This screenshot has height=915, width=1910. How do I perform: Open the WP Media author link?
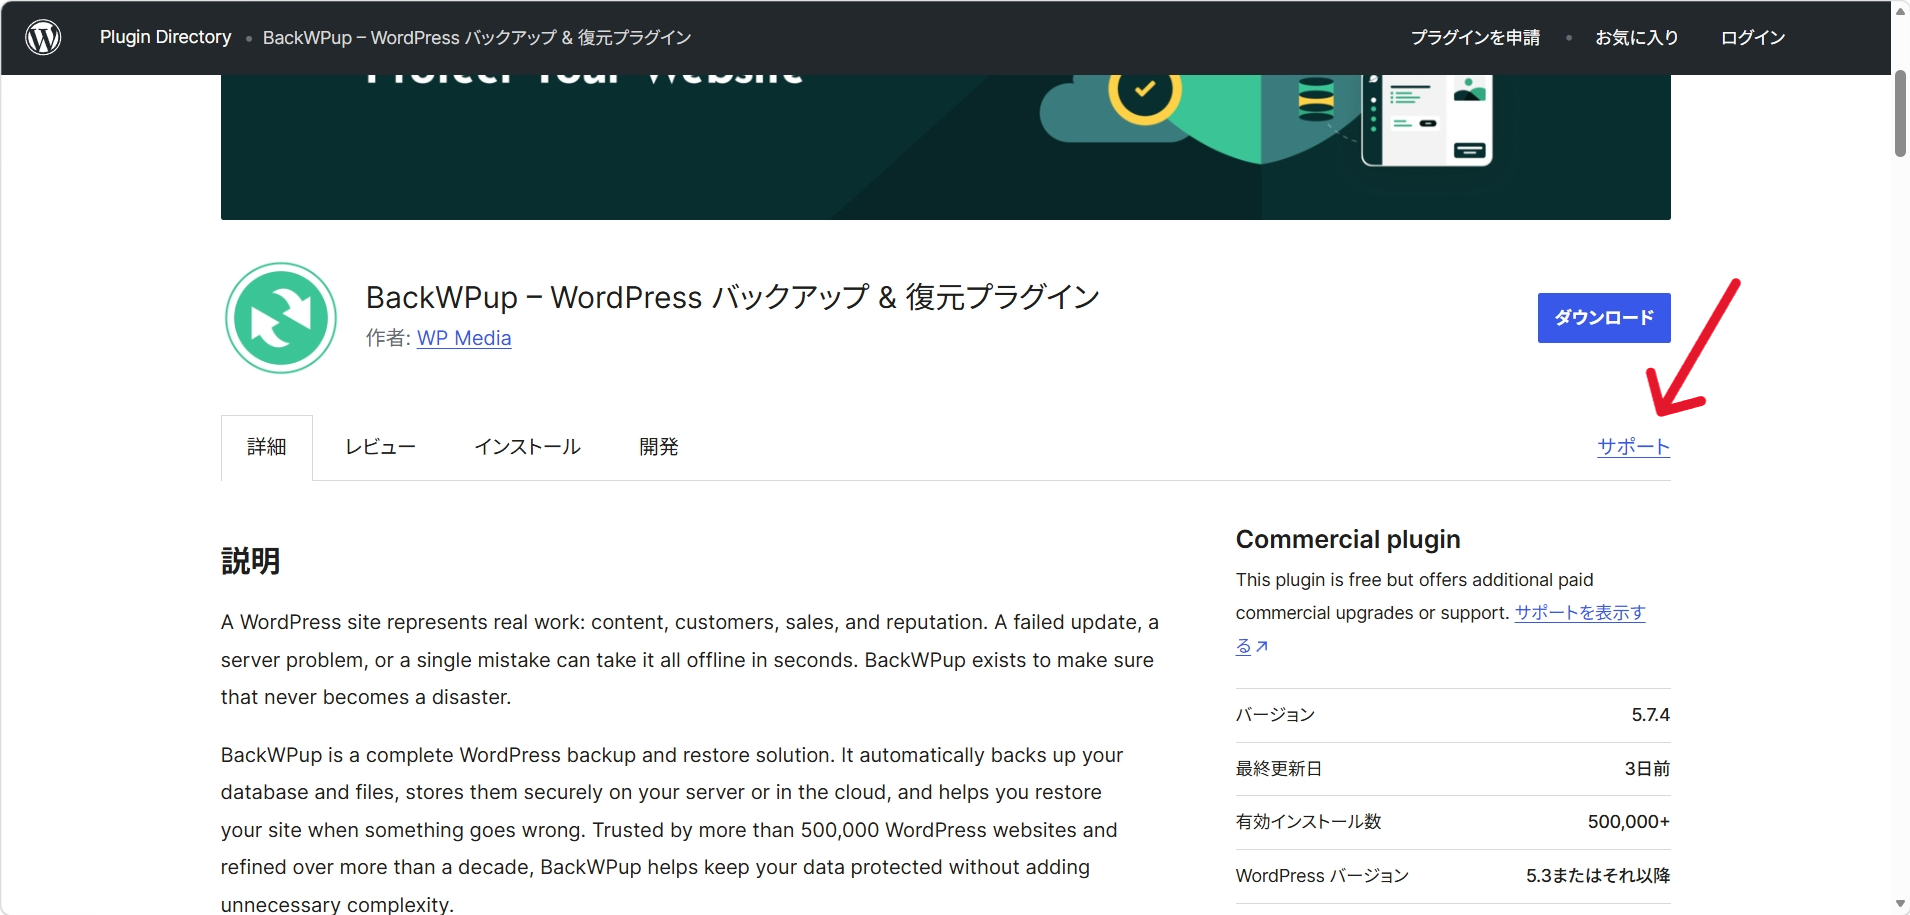(x=464, y=338)
